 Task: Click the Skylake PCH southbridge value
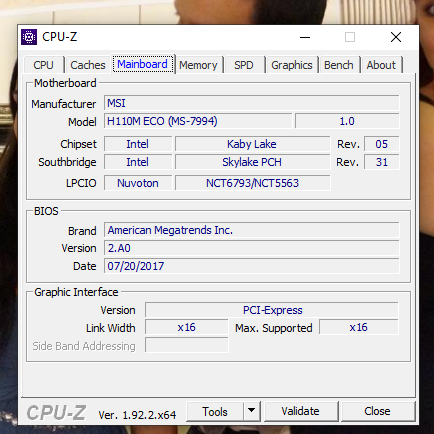pos(253,162)
